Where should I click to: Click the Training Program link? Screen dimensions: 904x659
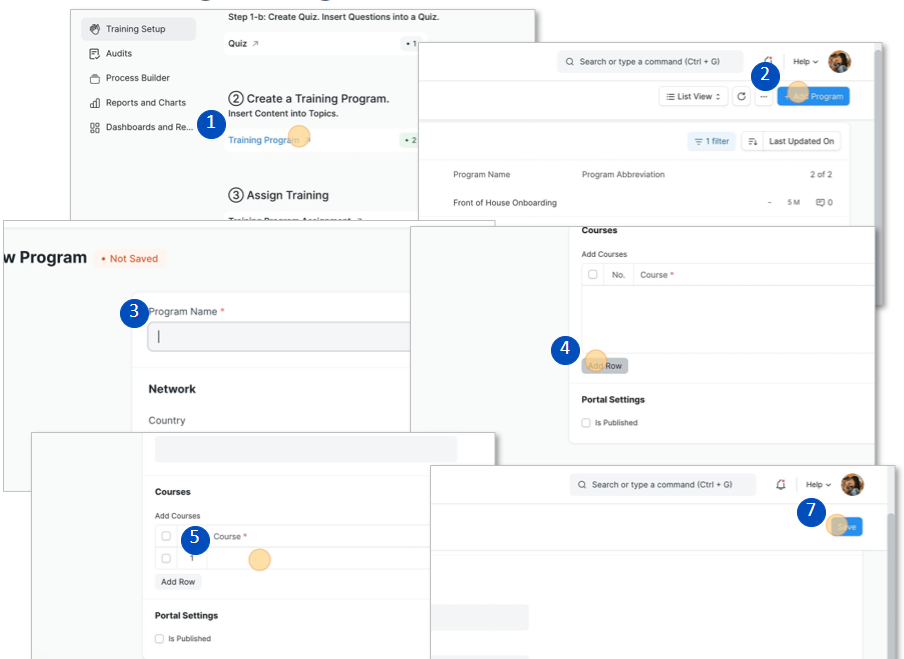tap(263, 140)
